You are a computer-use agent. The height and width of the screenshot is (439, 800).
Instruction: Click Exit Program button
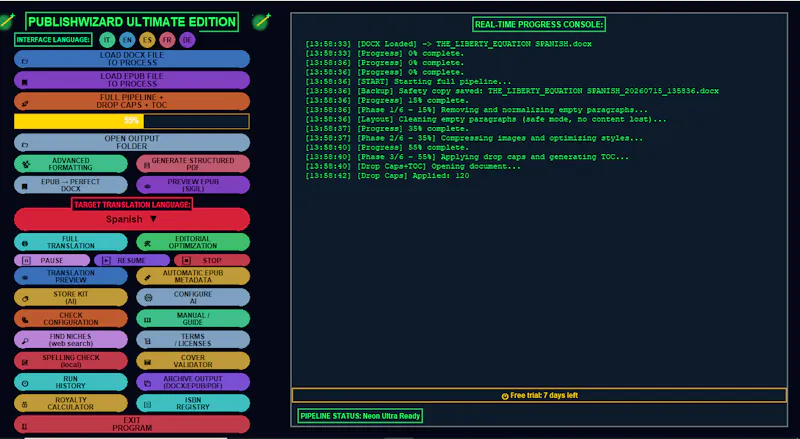tap(132, 424)
